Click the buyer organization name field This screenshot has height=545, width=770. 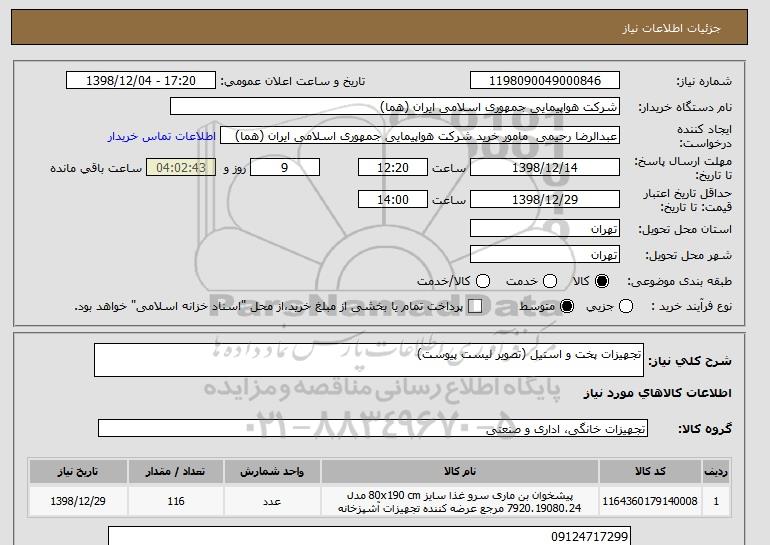tap(395, 107)
